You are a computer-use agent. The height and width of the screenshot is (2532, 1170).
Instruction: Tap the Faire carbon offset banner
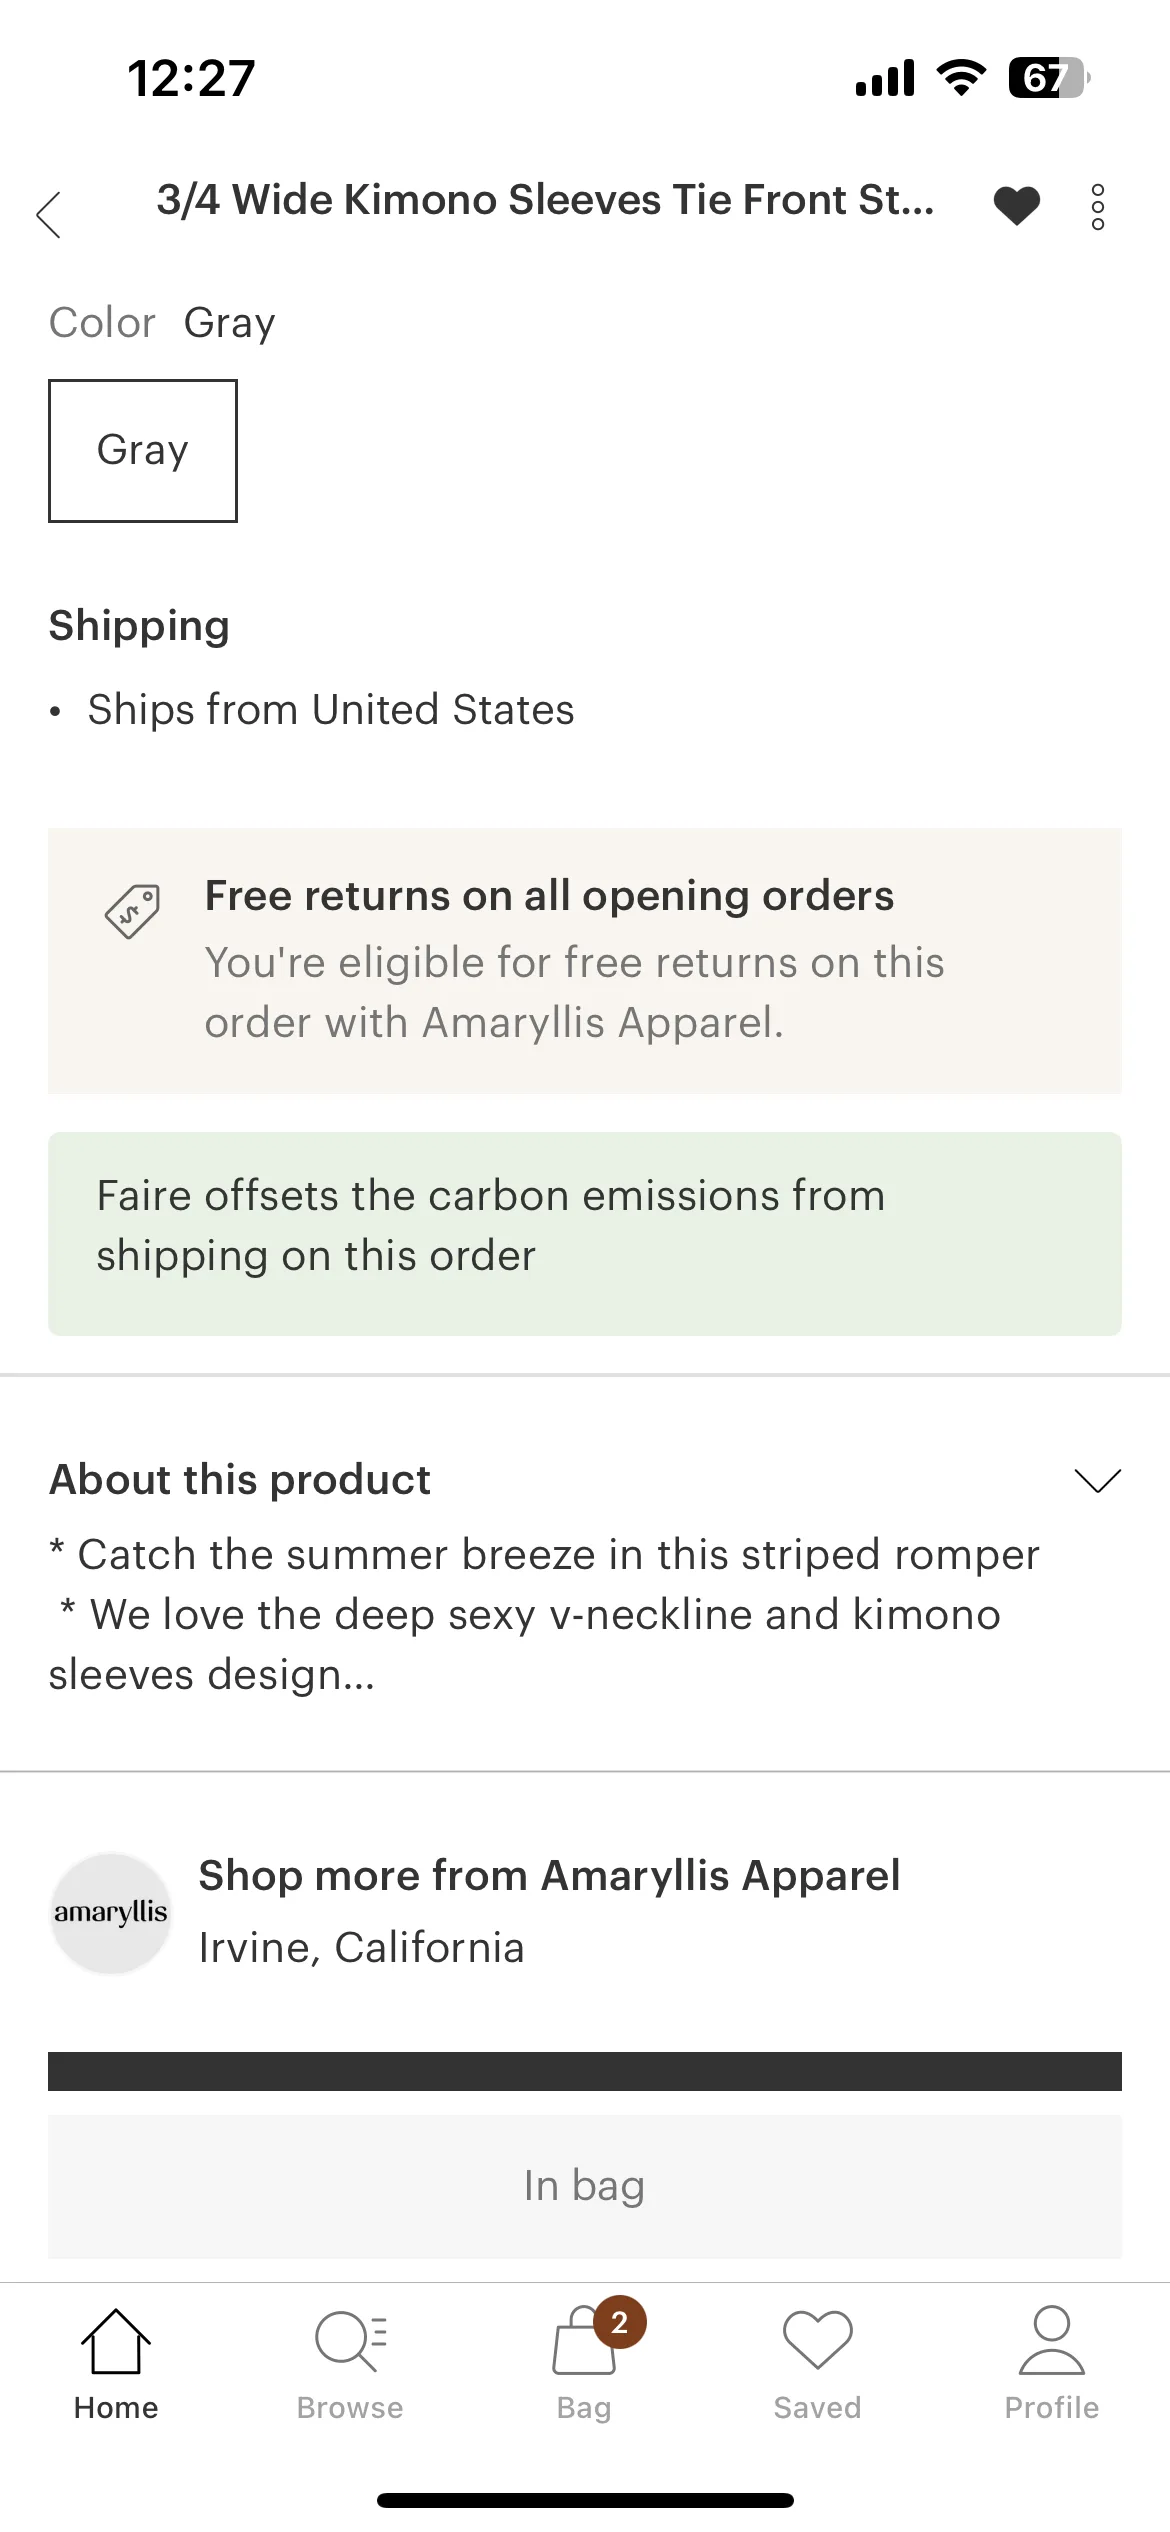(585, 1233)
